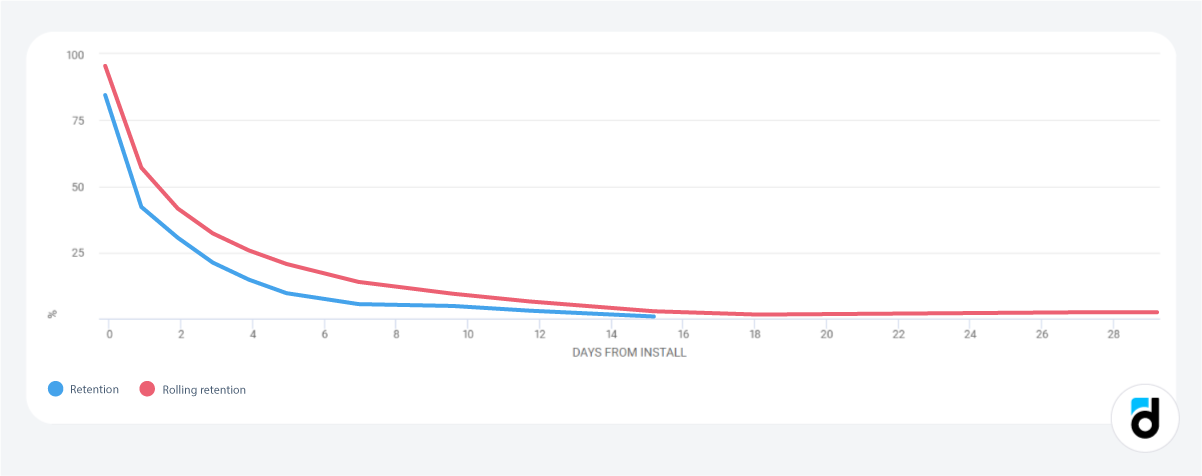Click day 14 on the x-axis

click(611, 334)
